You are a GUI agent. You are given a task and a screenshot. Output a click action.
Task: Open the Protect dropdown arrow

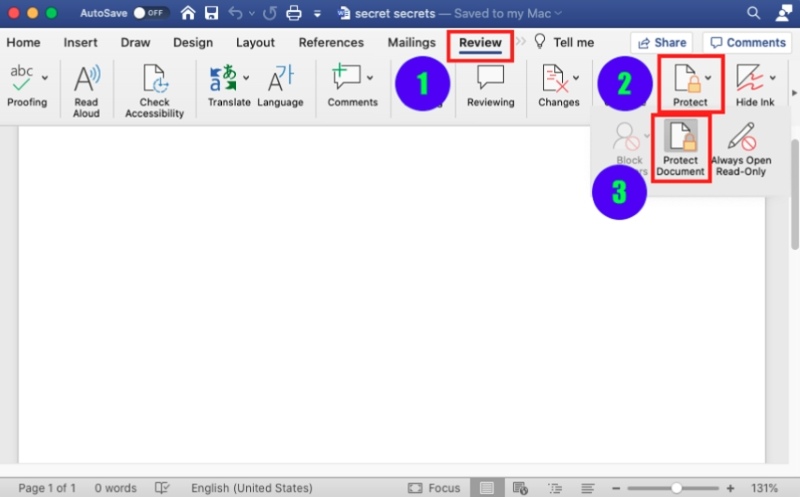708,78
